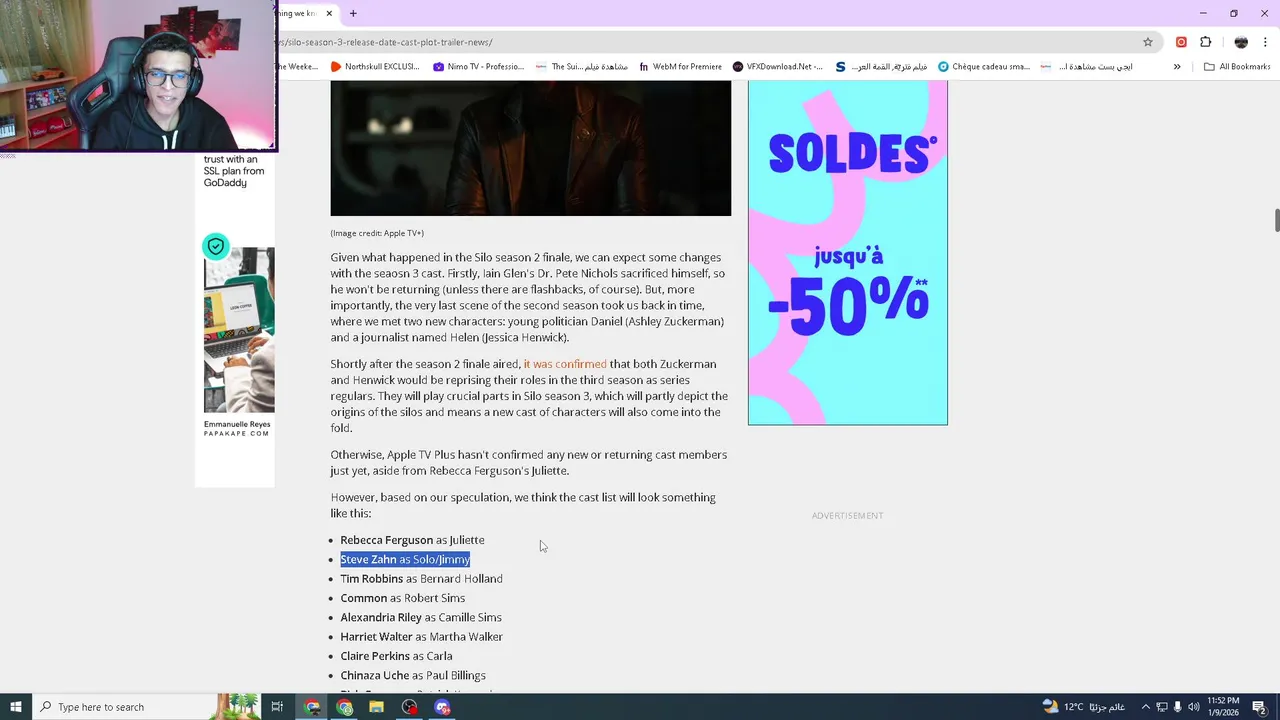This screenshot has width=1280, height=720.
Task: Open 'it was confirmed' article link
Action: (x=565, y=364)
